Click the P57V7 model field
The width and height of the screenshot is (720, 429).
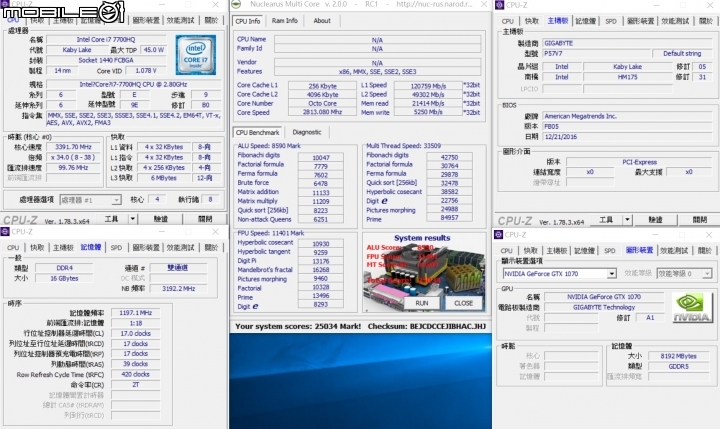tap(596, 54)
